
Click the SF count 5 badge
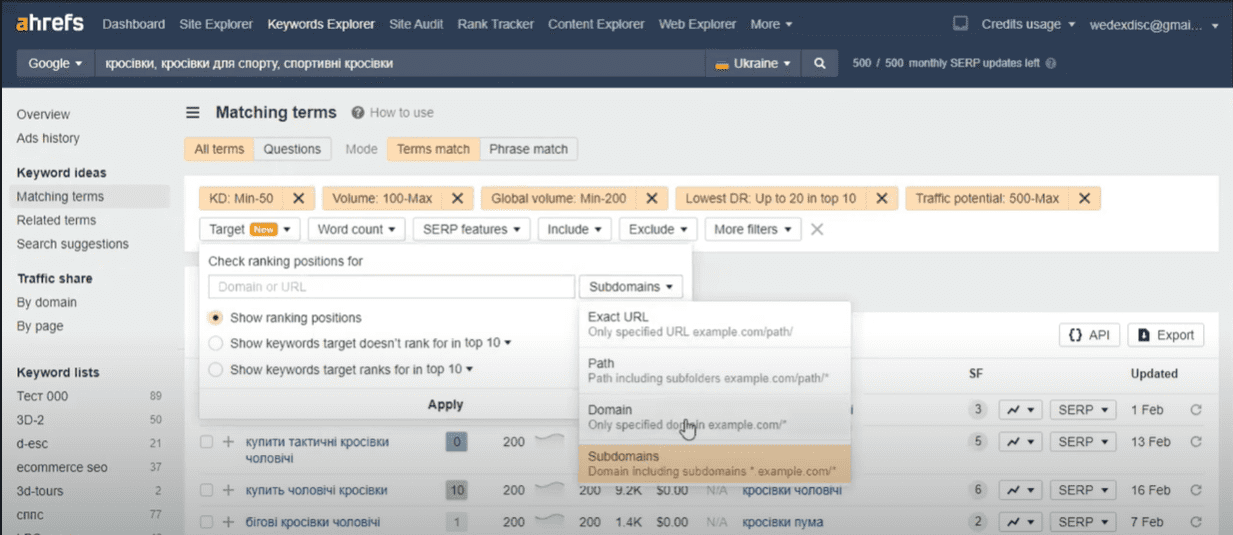pos(976,441)
